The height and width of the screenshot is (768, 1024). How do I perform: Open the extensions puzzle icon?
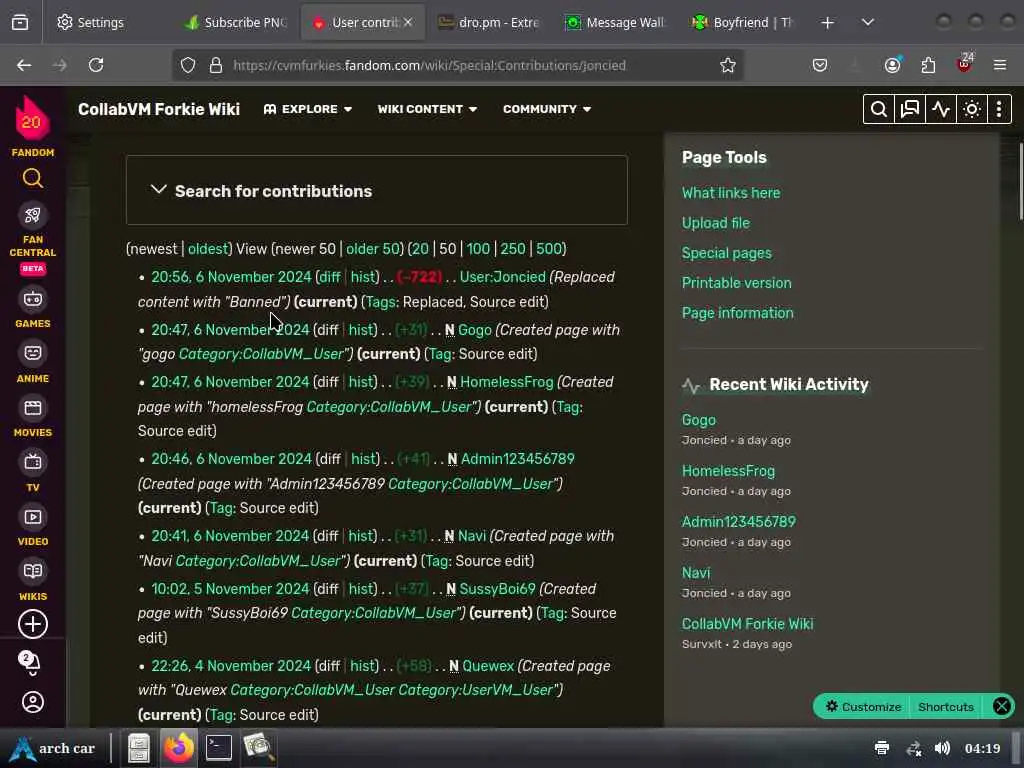click(x=928, y=65)
